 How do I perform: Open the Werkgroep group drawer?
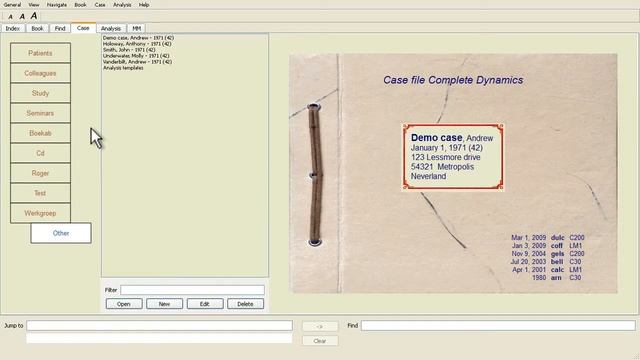point(40,213)
